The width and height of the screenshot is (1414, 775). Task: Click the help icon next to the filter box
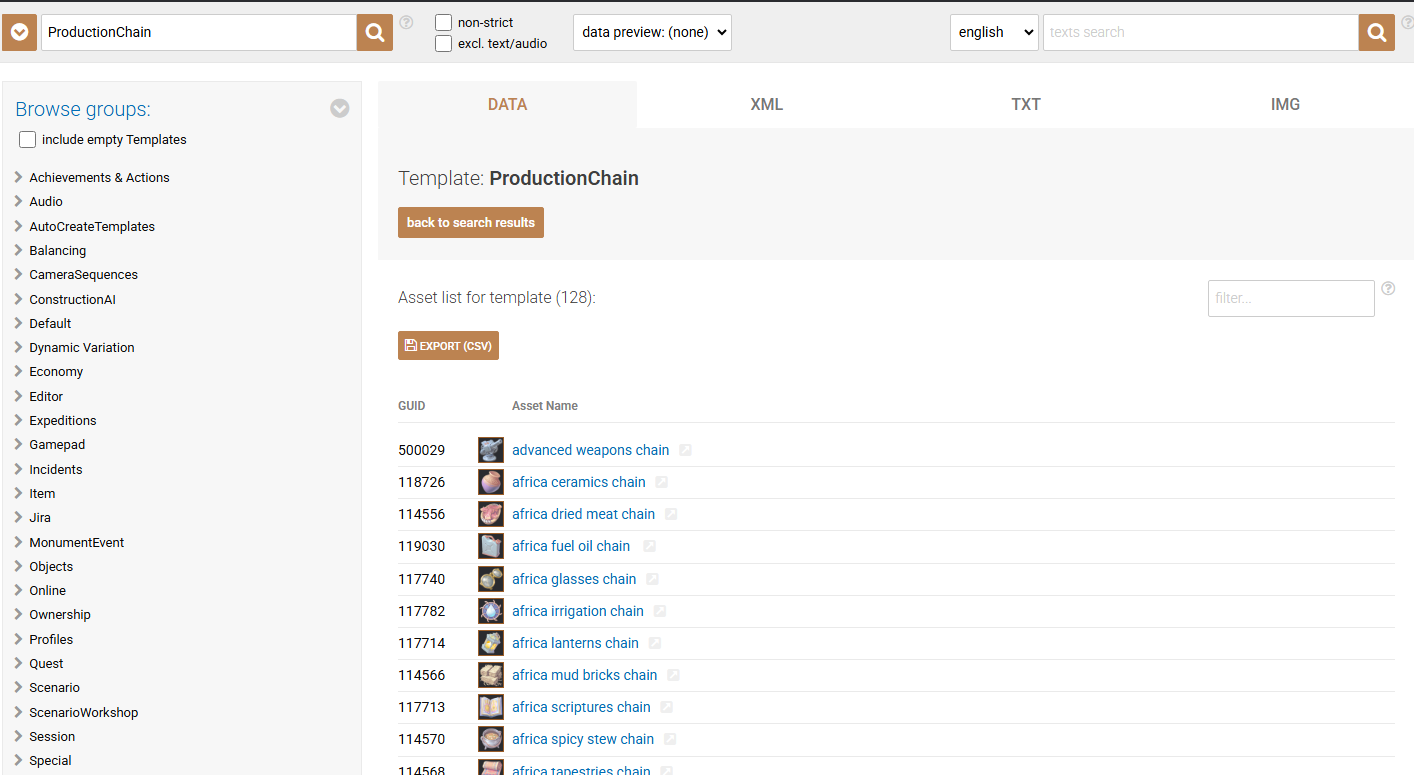pyautogui.click(x=1388, y=288)
